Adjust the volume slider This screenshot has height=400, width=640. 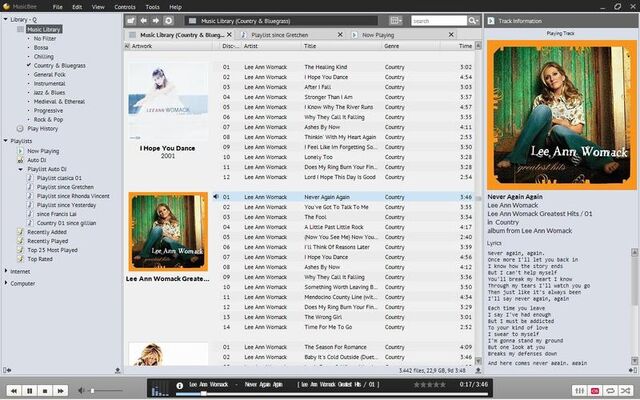pyautogui.click(x=106, y=391)
